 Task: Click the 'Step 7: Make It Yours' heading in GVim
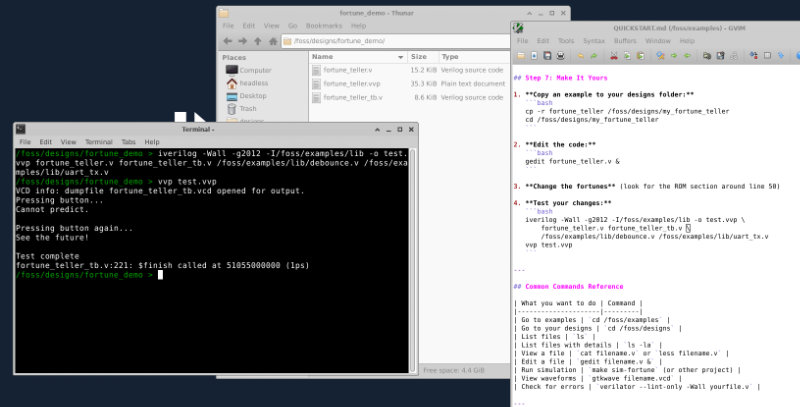[561, 78]
